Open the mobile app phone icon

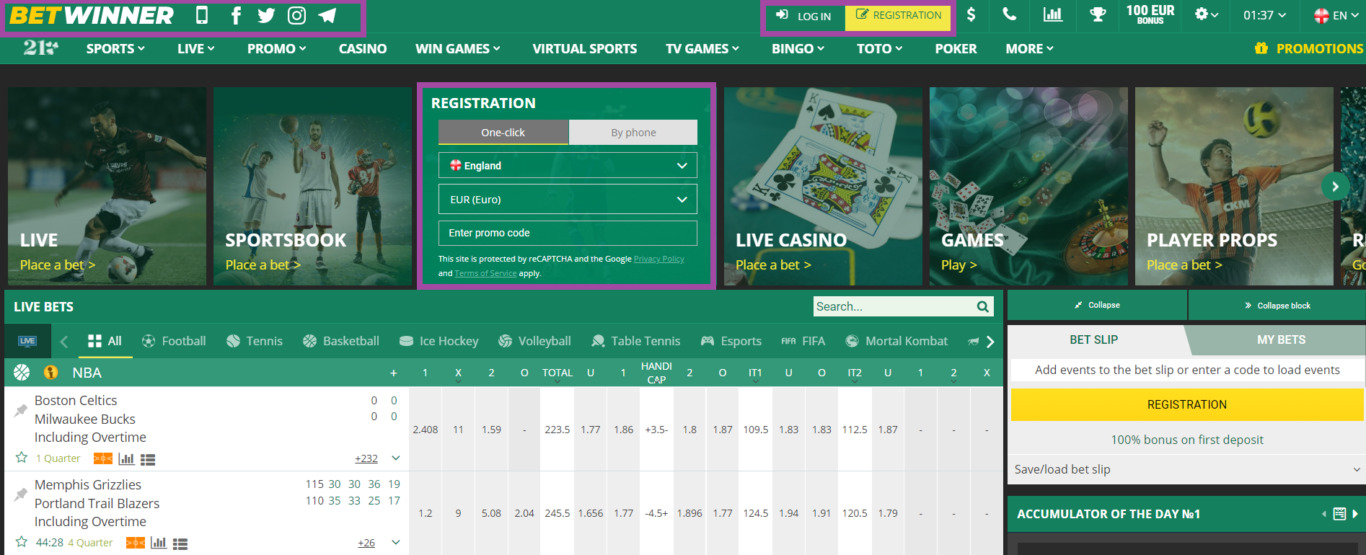pyautogui.click(x=202, y=16)
